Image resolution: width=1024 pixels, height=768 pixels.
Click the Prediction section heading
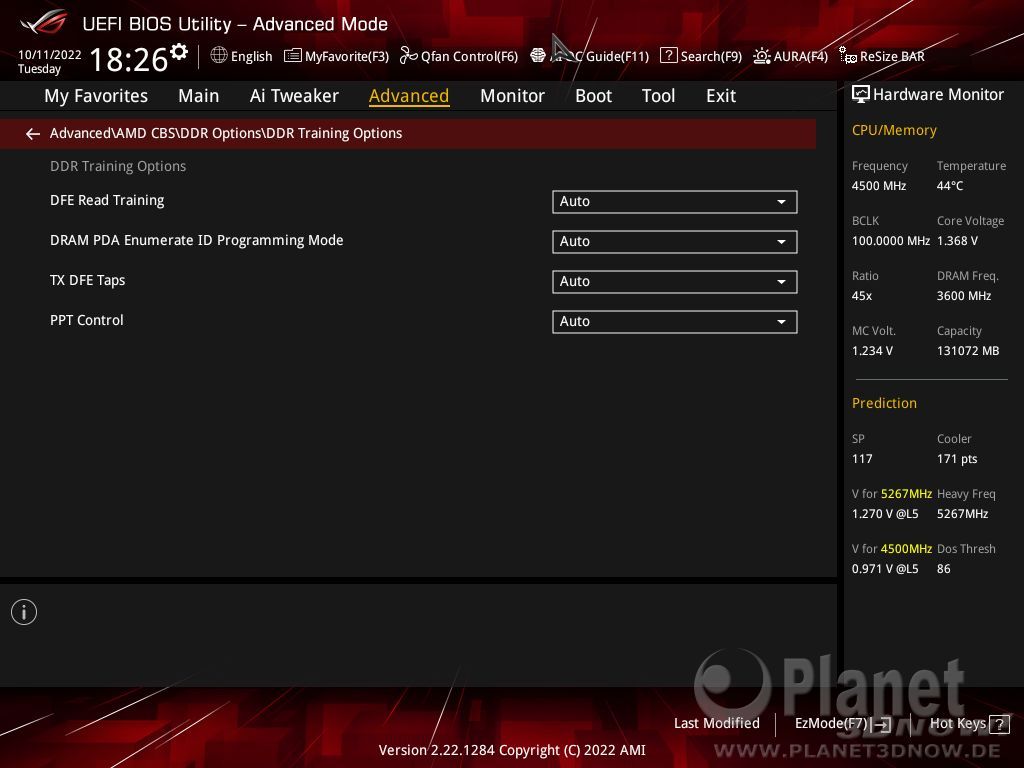tap(884, 404)
